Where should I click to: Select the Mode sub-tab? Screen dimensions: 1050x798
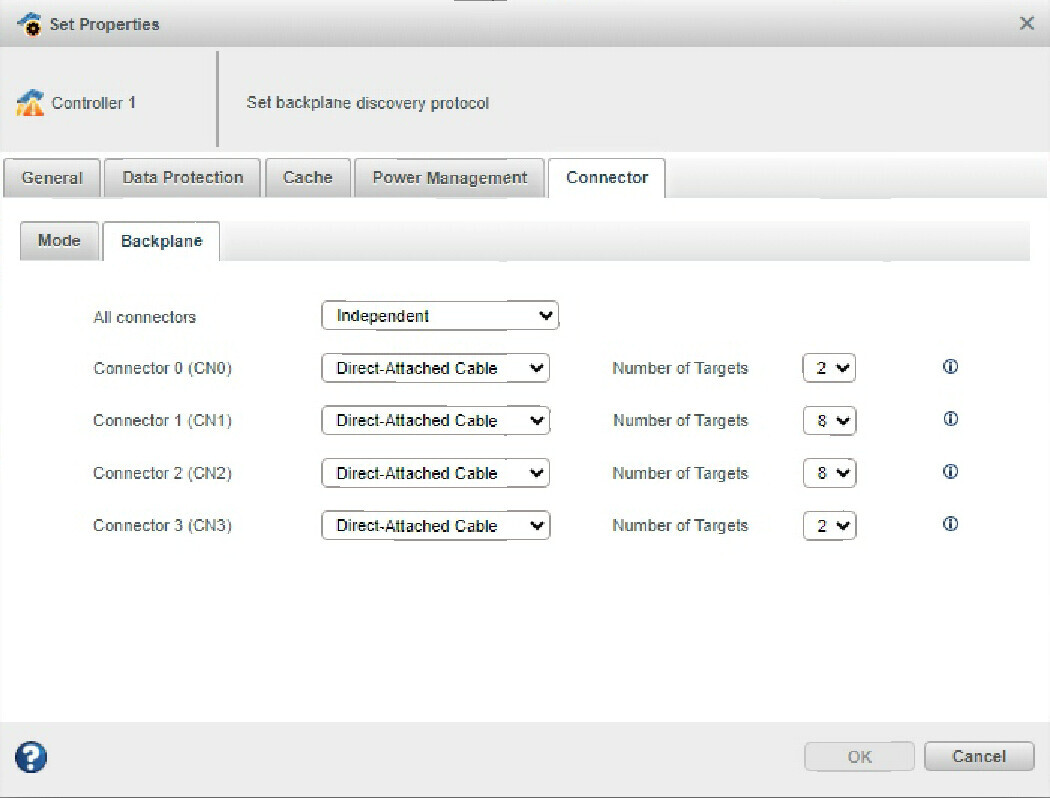59,241
